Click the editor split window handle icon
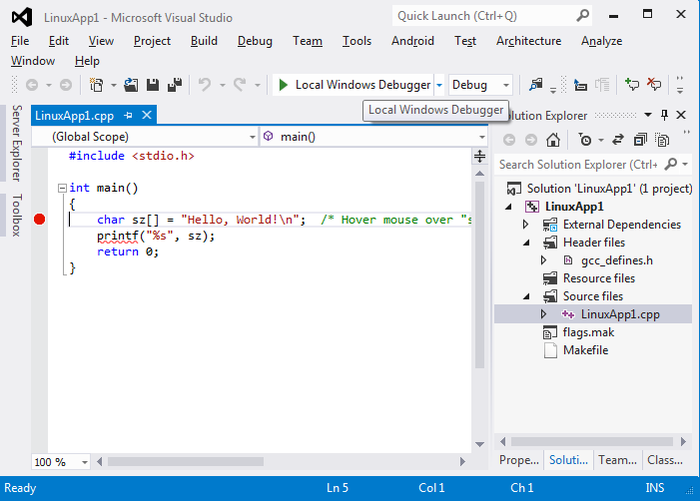 click(479, 156)
